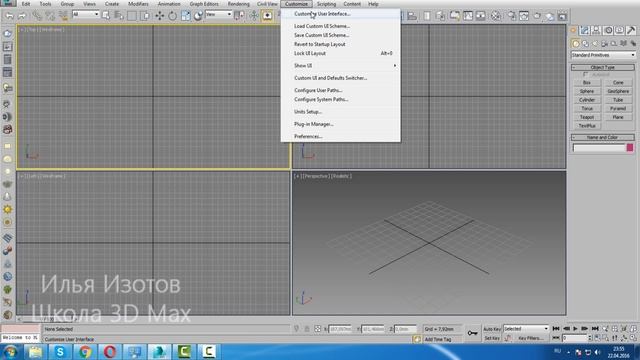Select the Geometry category icon
This screenshot has height=360, width=640.
pos(576,43)
